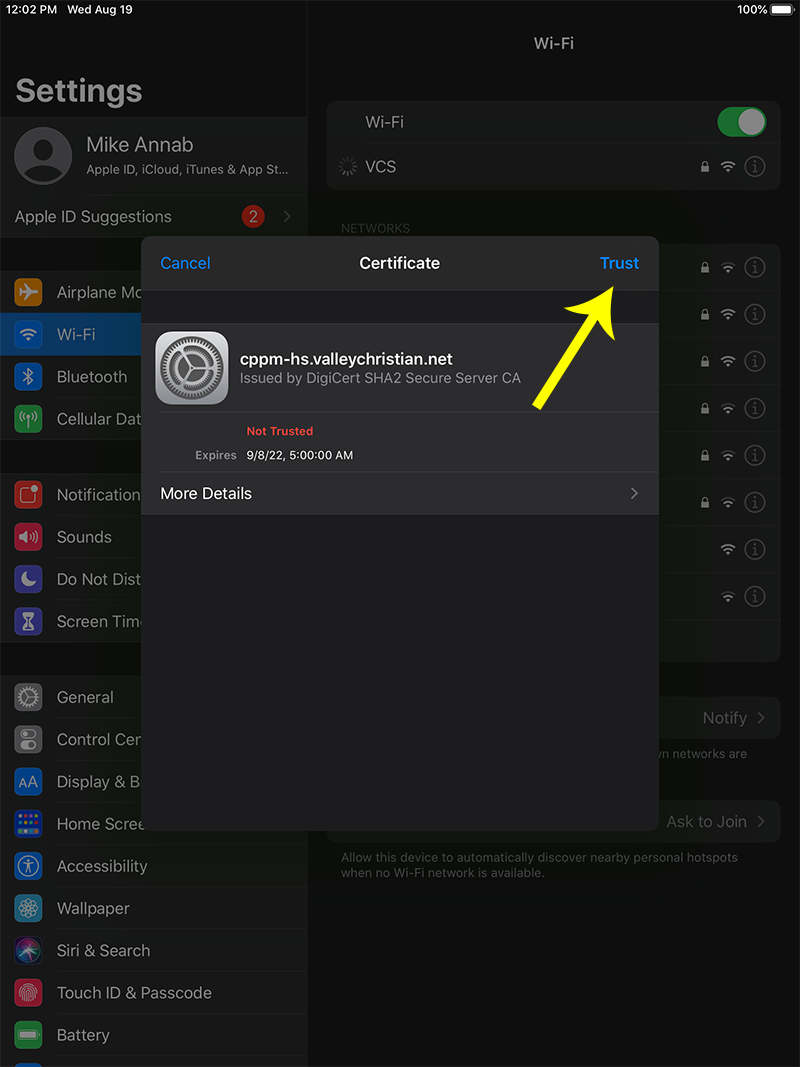The height and width of the screenshot is (1067, 800).
Task: Open the Ask to Join option
Action: (x=715, y=821)
